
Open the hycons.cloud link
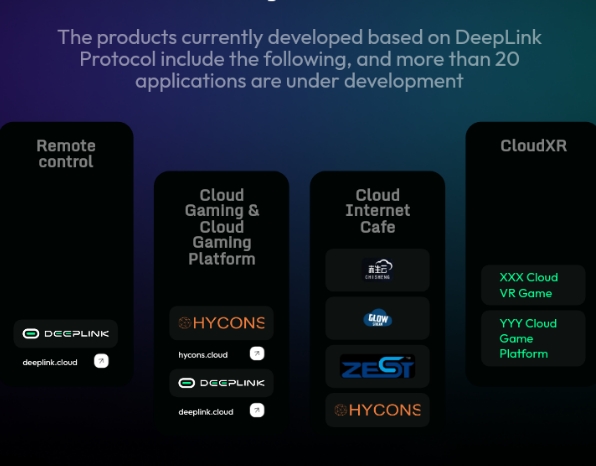[203, 355]
